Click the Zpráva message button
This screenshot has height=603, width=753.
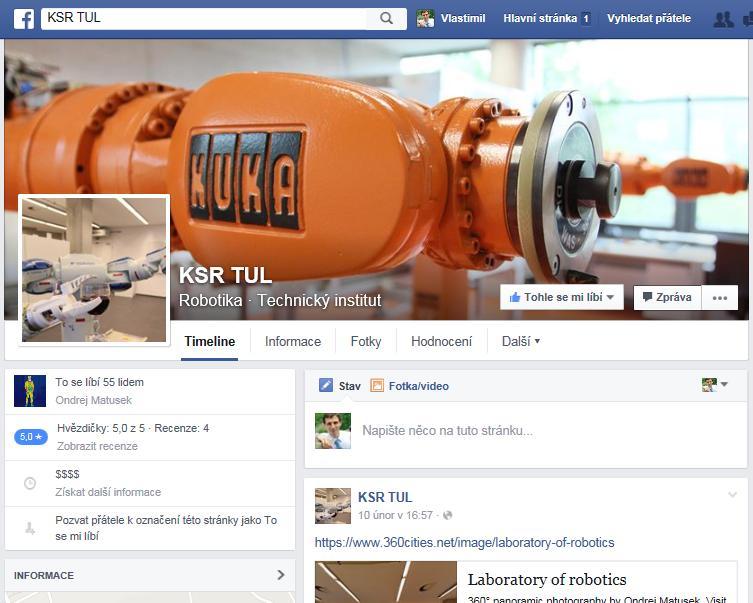coord(668,297)
